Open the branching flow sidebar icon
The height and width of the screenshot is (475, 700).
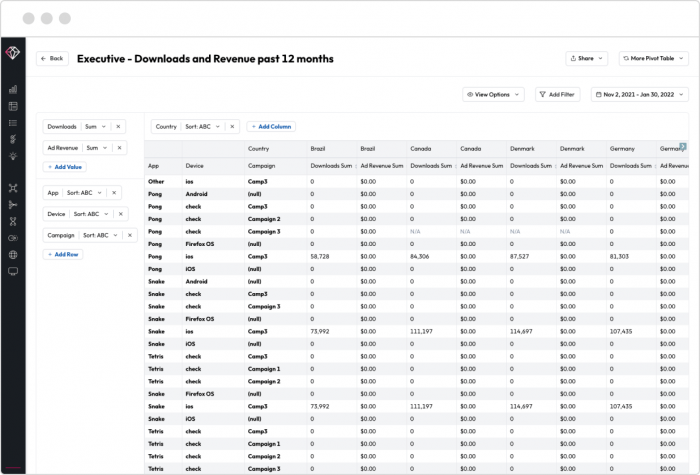click(13, 205)
